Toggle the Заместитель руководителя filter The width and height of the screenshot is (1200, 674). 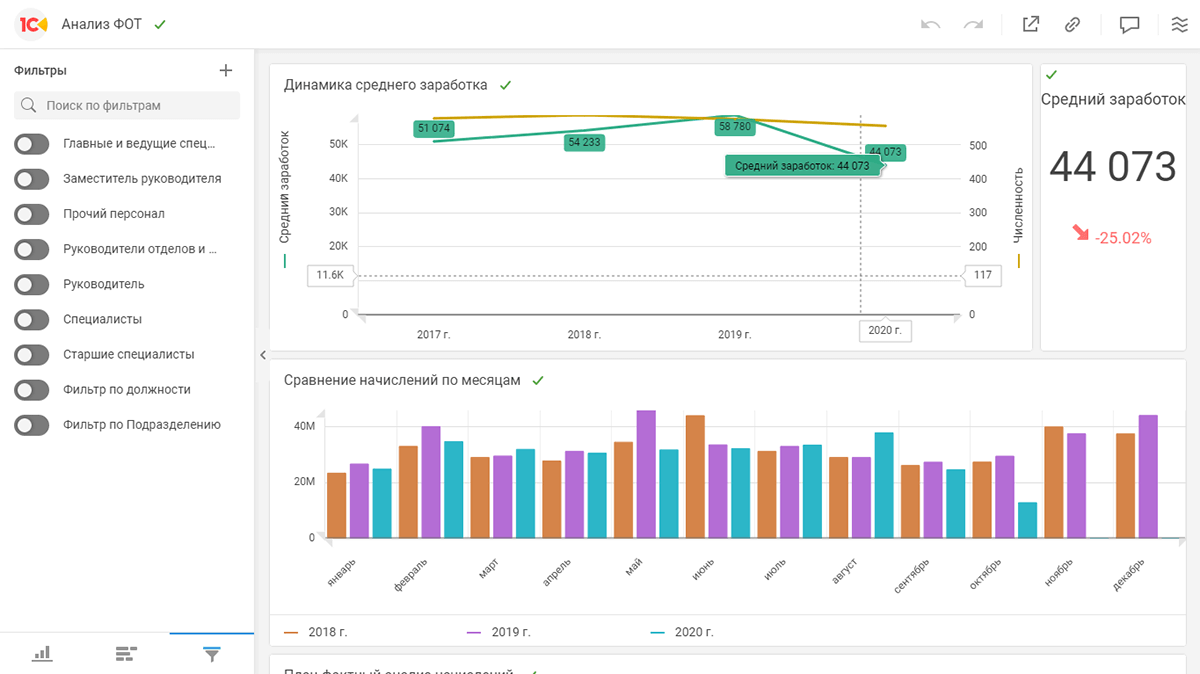tap(32, 179)
